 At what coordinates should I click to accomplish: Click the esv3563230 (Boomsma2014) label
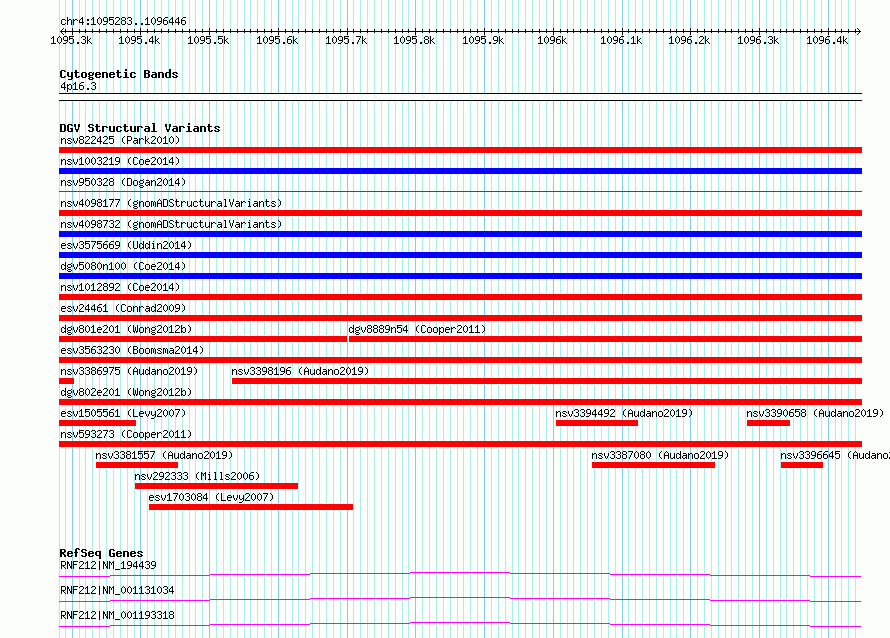(x=132, y=350)
